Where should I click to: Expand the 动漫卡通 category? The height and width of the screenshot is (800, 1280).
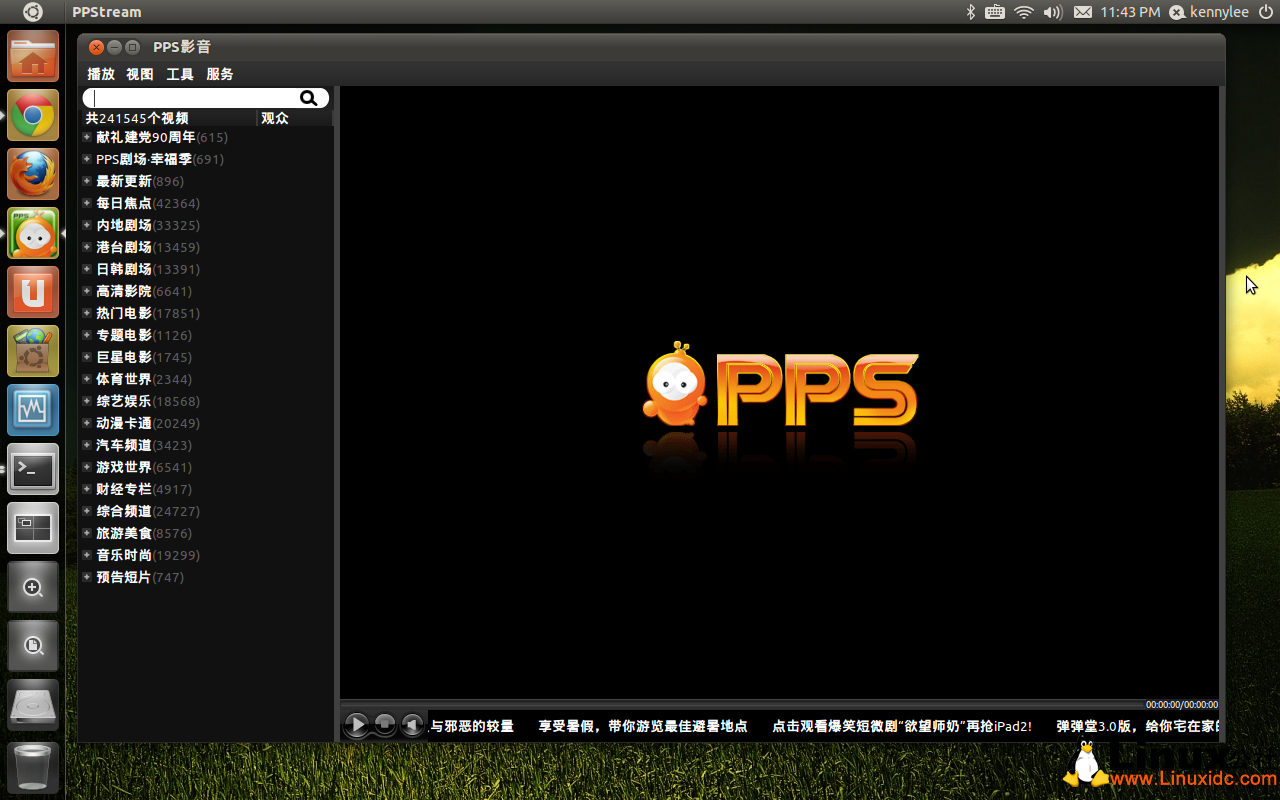click(87, 423)
